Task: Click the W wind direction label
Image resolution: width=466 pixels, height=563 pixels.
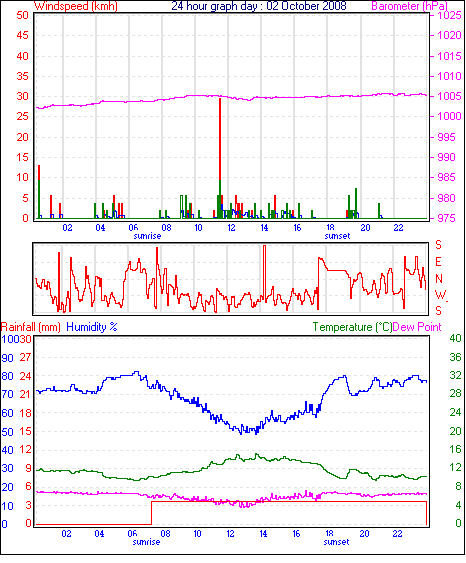Action: pyautogui.click(x=440, y=295)
